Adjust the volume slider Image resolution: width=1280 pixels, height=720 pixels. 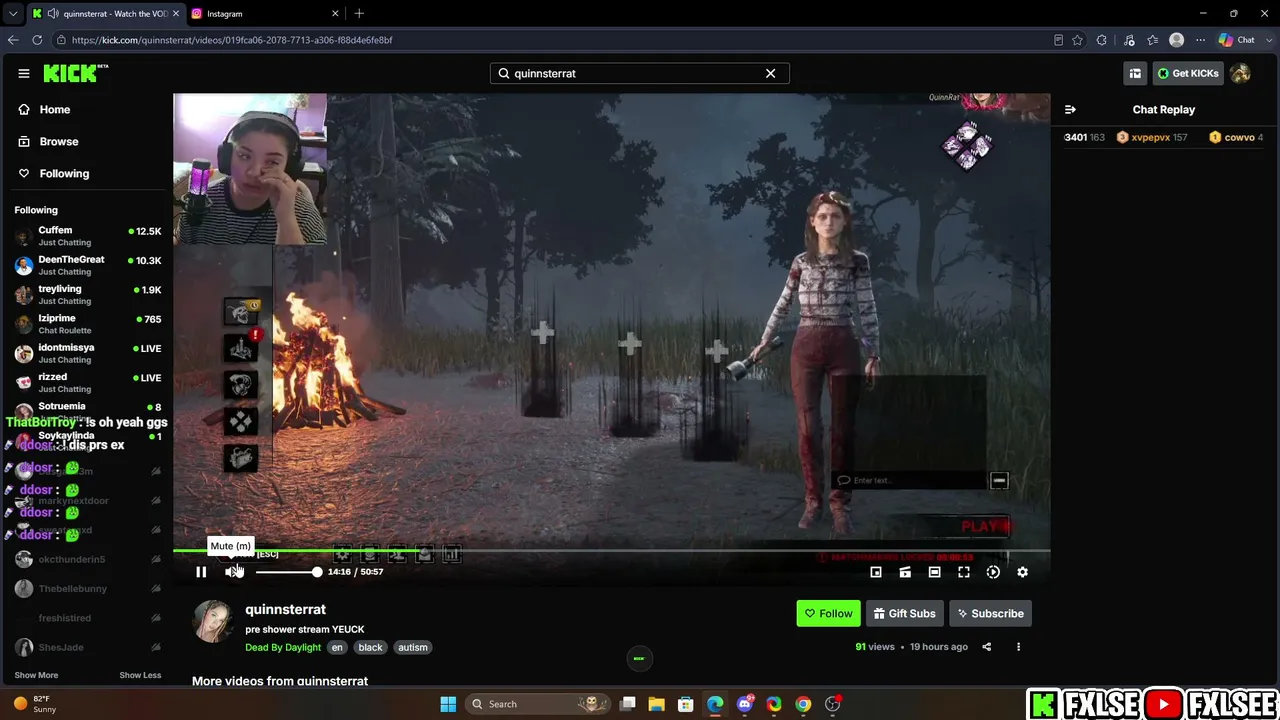287,572
